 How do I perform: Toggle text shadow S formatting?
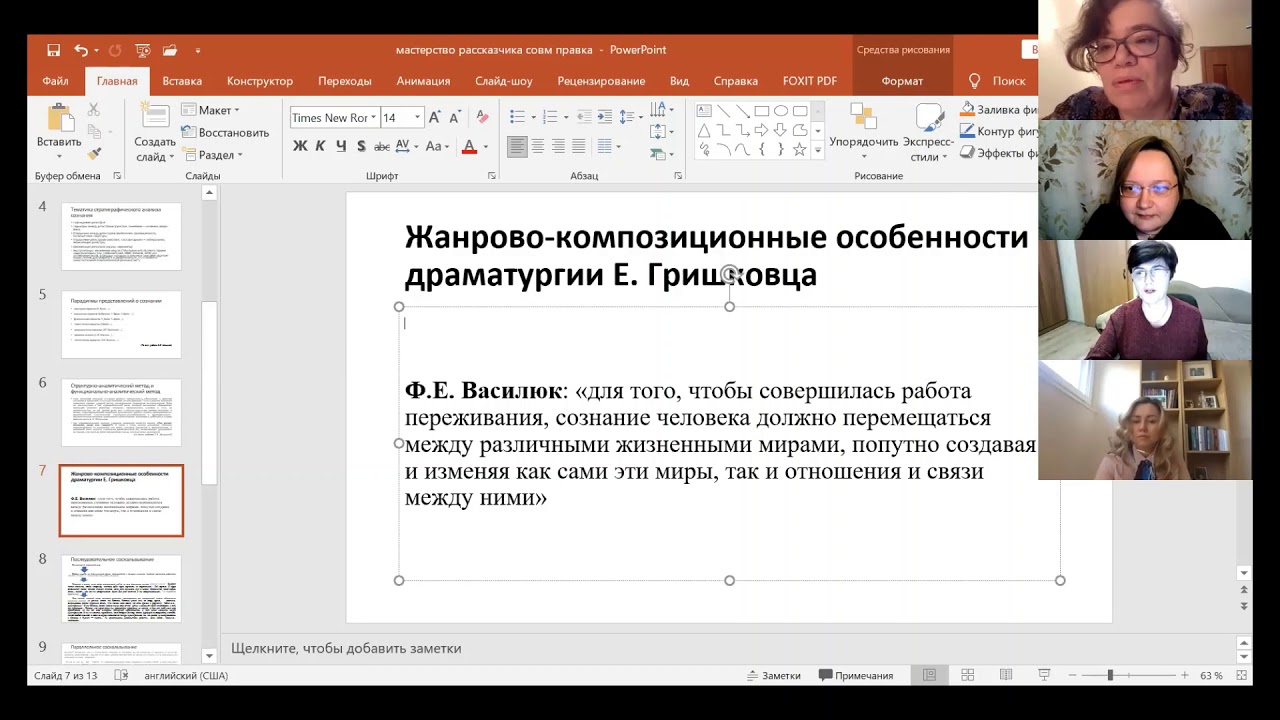tap(361, 146)
